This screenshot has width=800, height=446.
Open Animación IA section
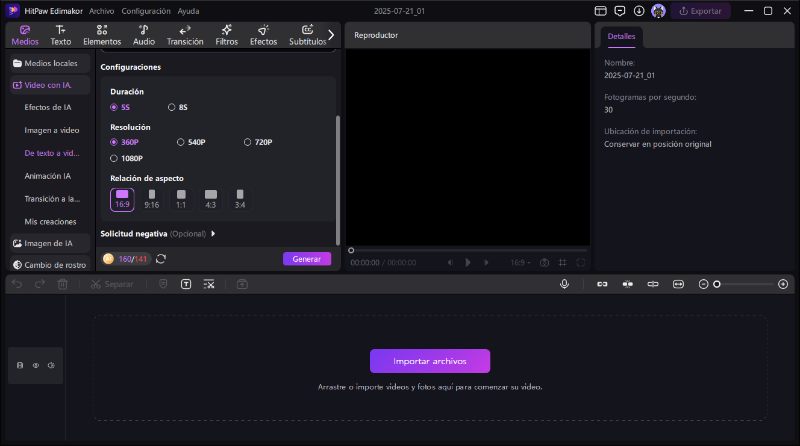(x=47, y=176)
